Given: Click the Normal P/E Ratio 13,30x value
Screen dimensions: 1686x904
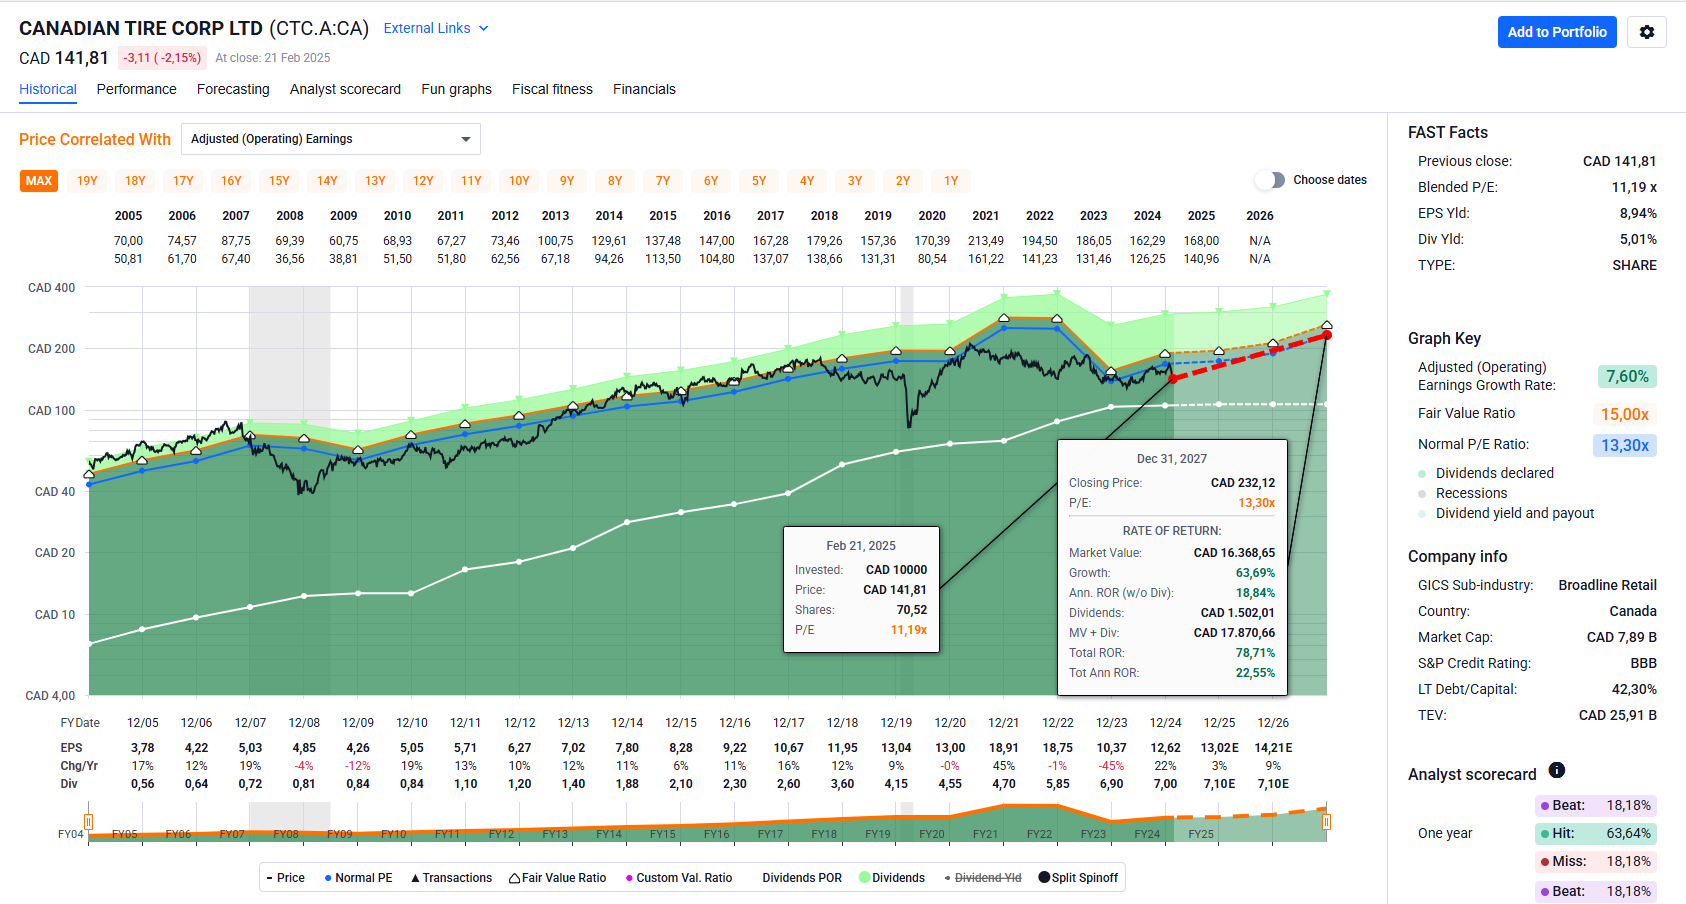Looking at the screenshot, I should 1624,445.
